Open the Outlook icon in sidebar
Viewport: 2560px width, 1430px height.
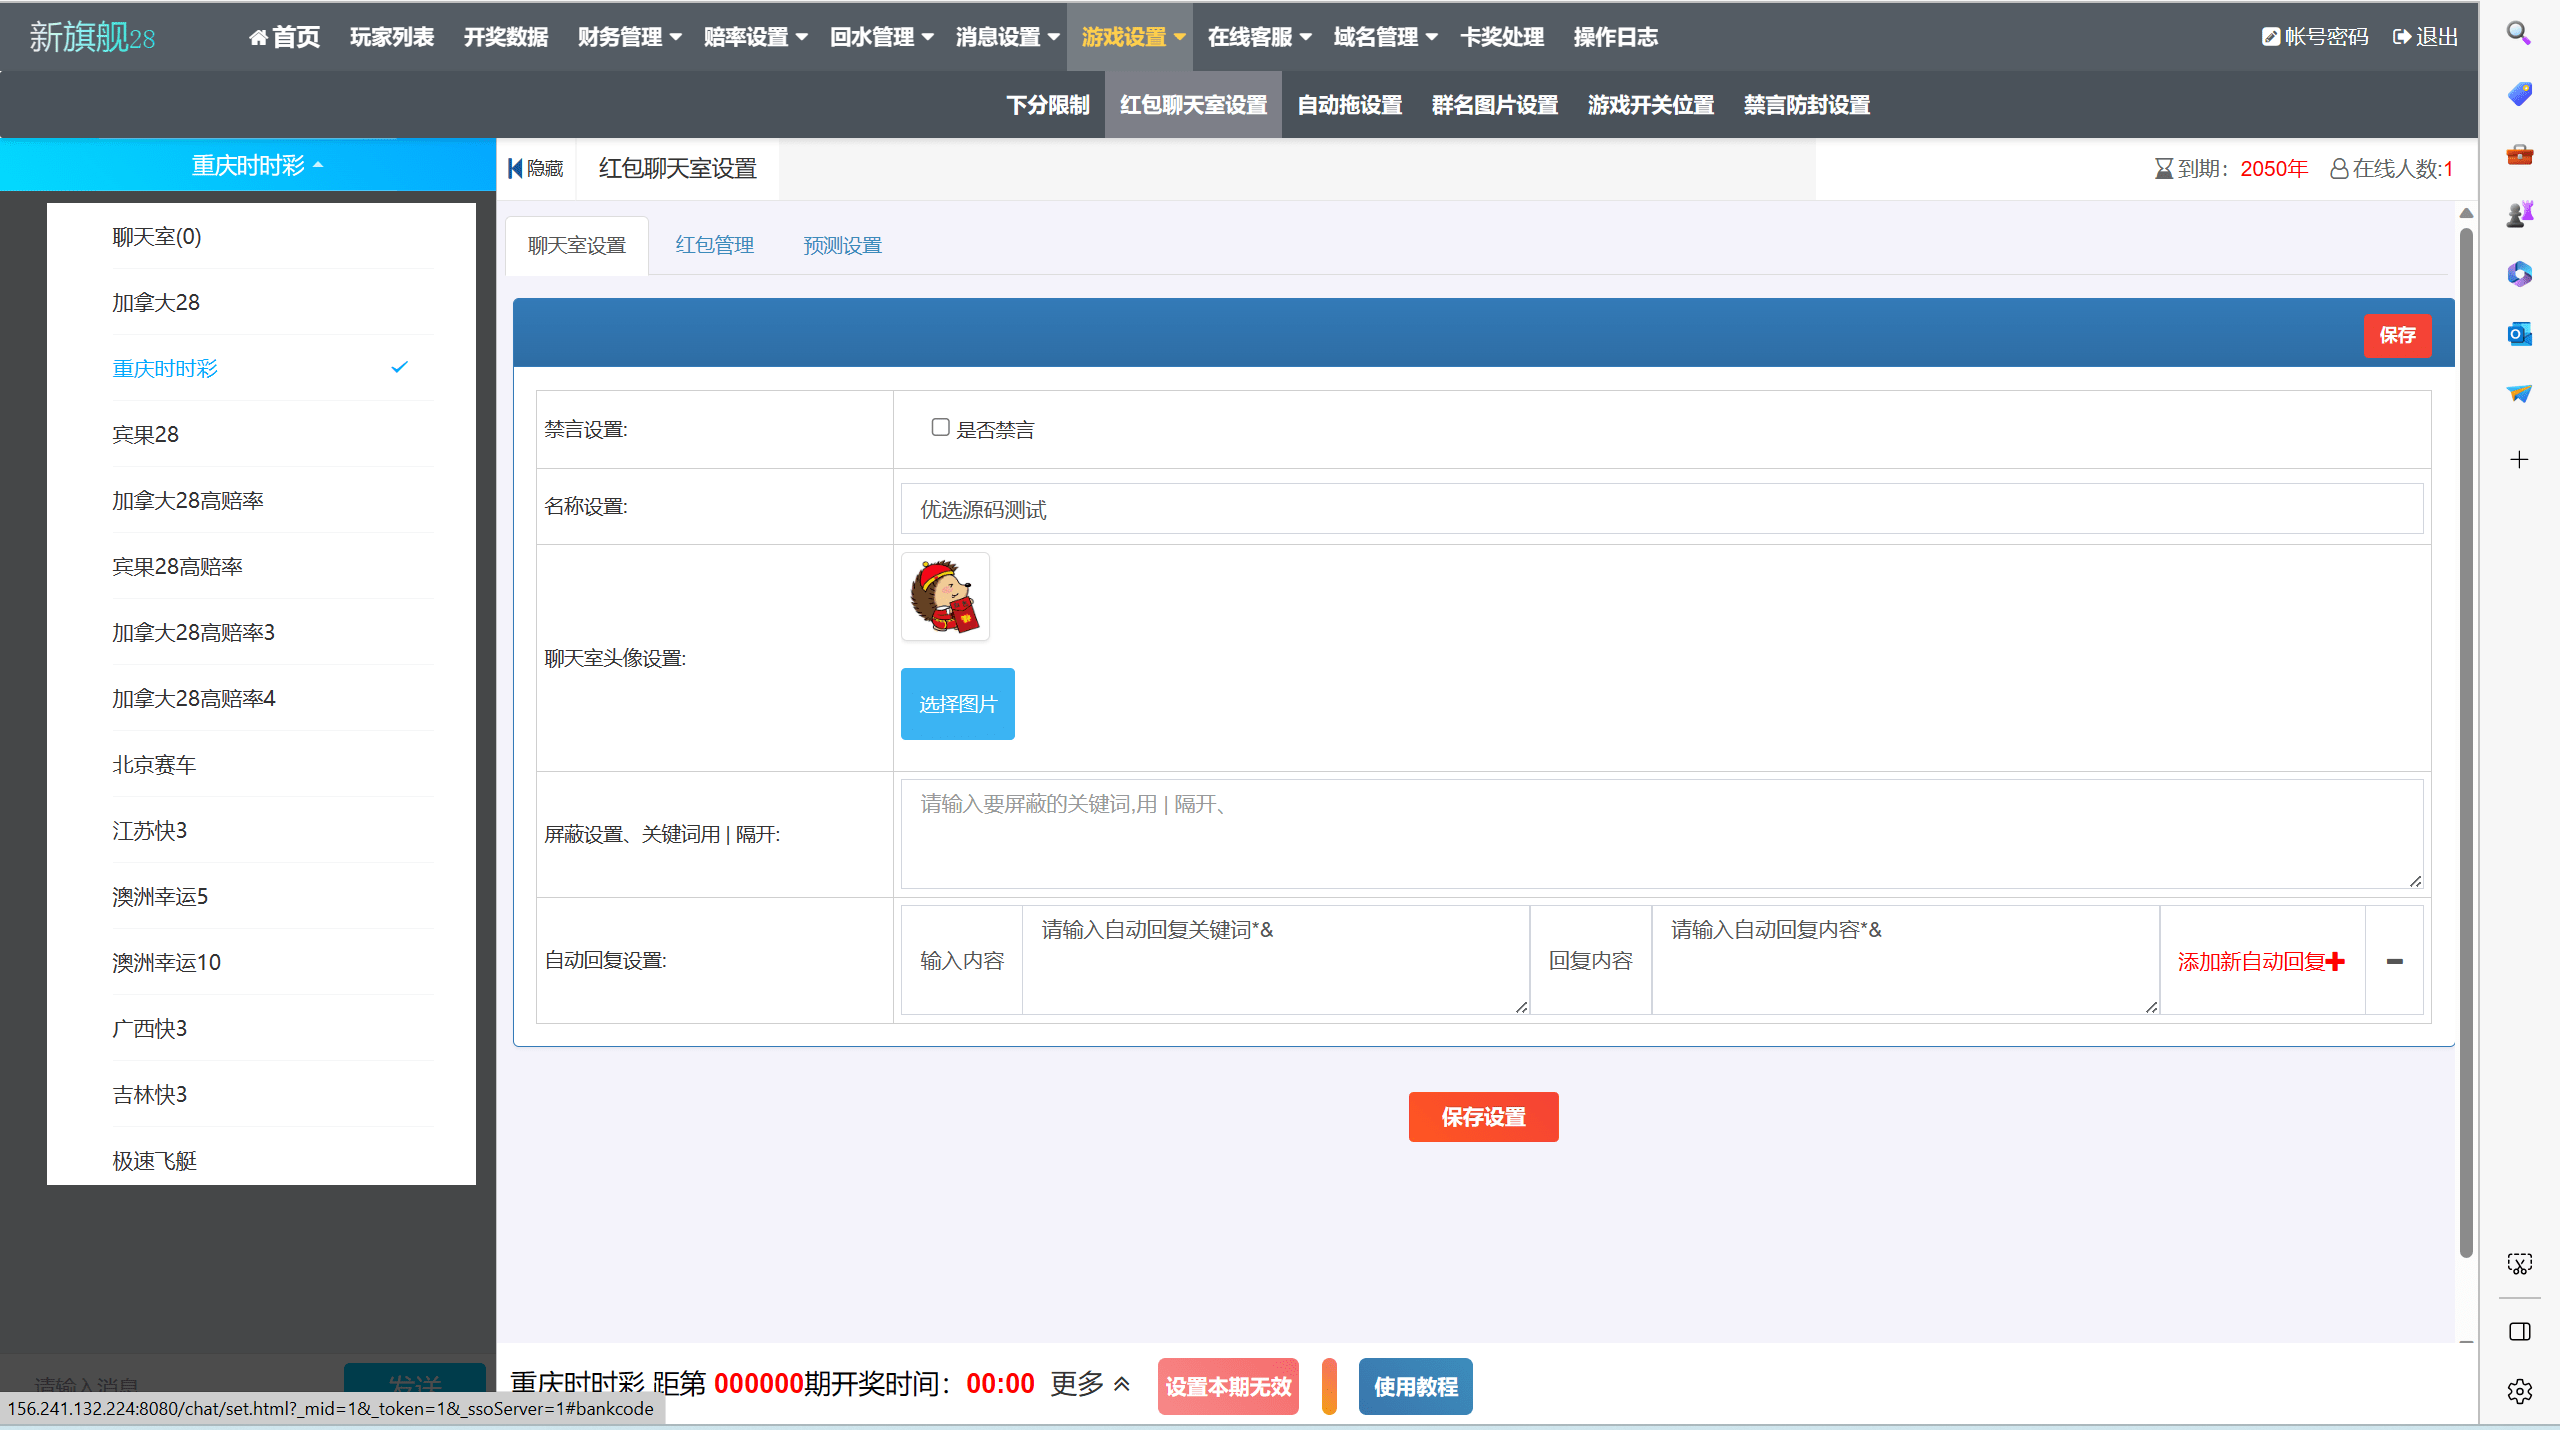(2519, 334)
